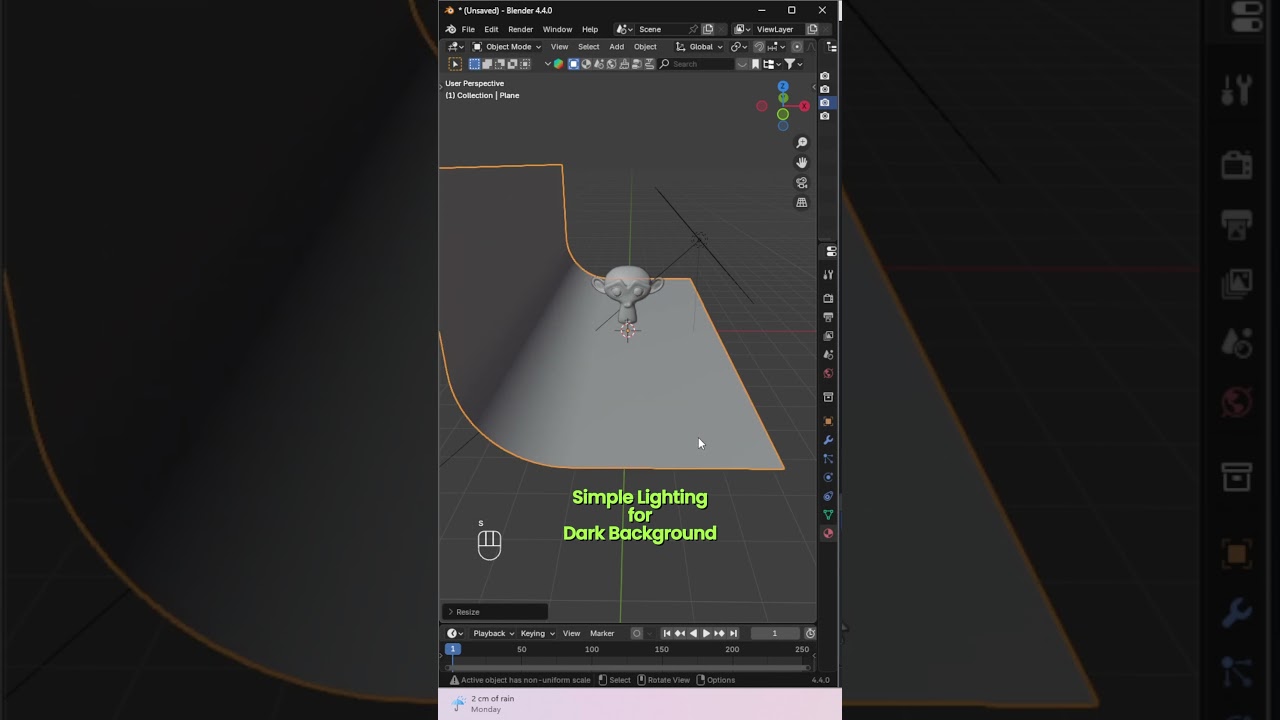This screenshot has width=1280, height=720.
Task: Click the Blender logo menu icon
Action: 451,29
